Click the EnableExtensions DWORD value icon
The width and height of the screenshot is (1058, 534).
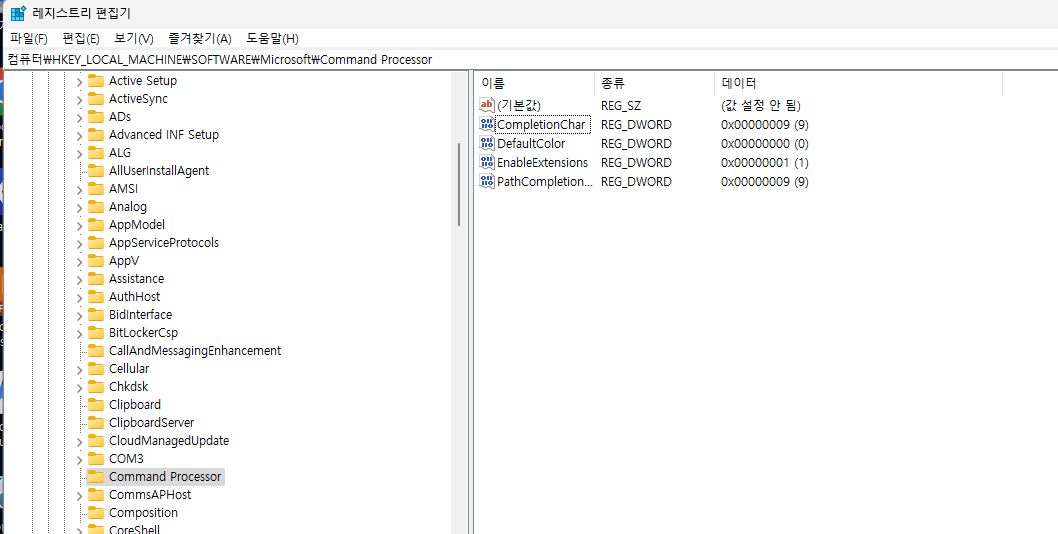[486, 162]
